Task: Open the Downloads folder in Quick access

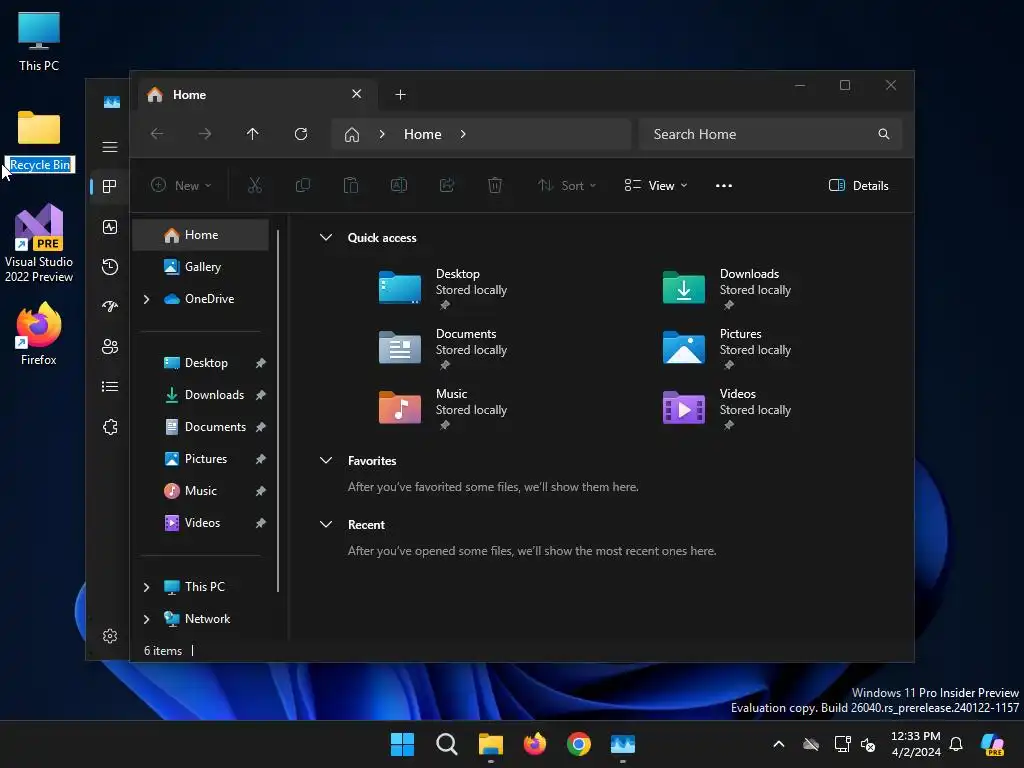Action: coord(727,288)
